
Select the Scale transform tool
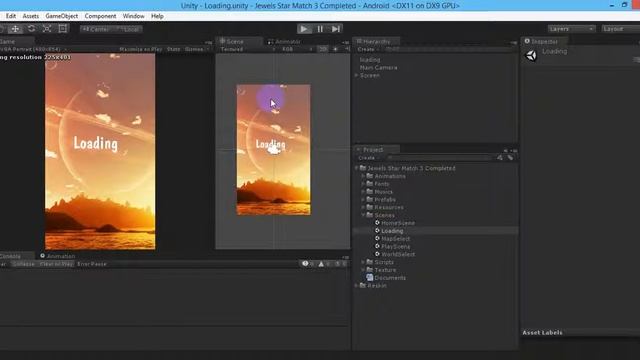click(47, 29)
